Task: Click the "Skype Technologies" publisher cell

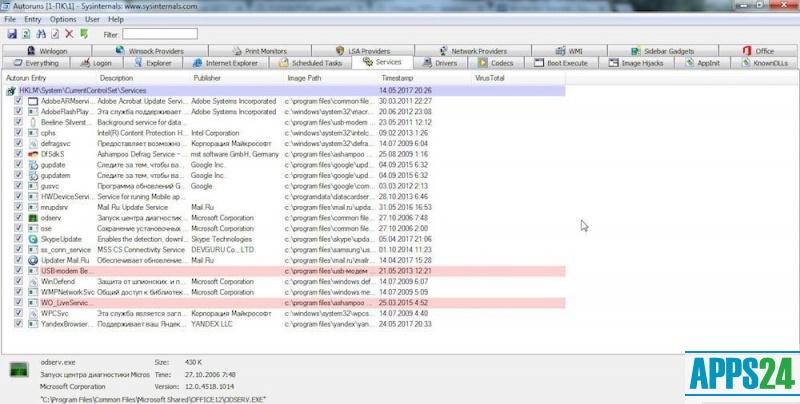Action: (221, 239)
